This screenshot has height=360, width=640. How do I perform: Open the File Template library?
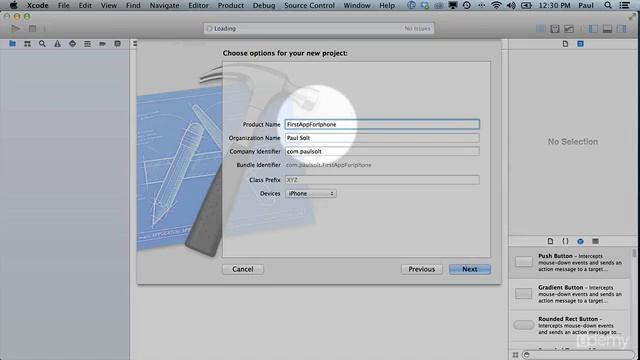click(x=550, y=241)
